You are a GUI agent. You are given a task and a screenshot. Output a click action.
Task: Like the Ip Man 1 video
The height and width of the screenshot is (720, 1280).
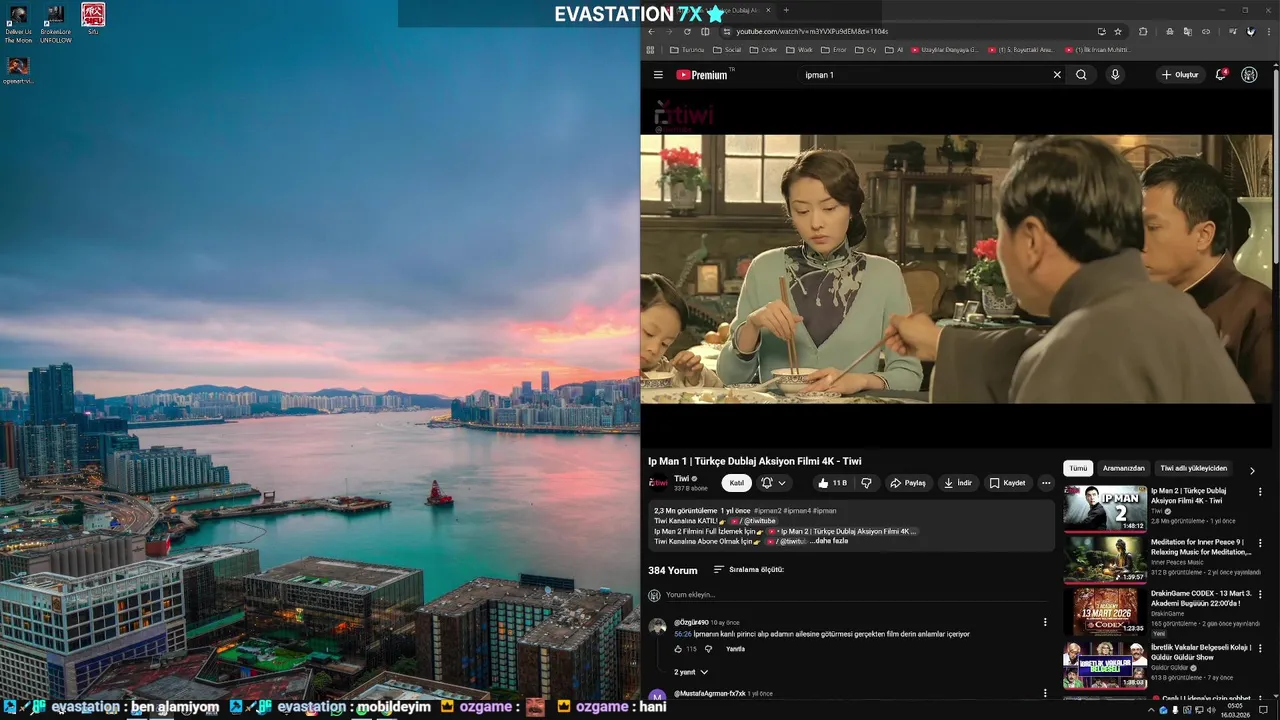(x=832, y=483)
